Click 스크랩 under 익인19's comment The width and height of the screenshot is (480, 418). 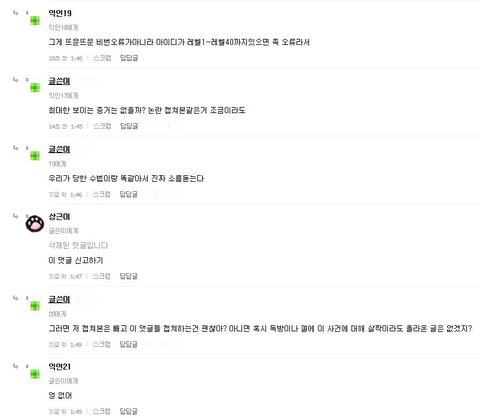pyautogui.click(x=102, y=58)
